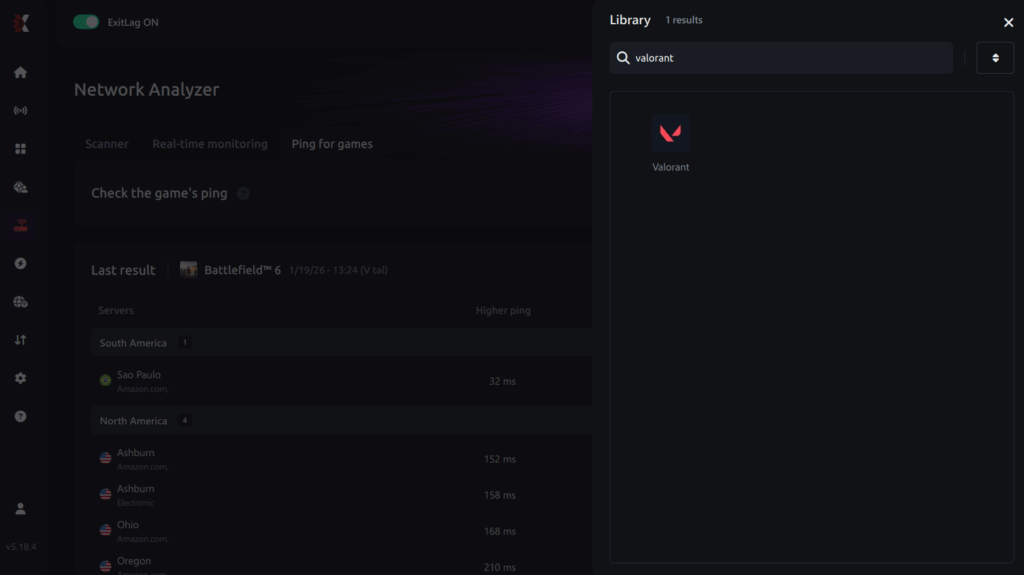Screen dimensions: 1024x575
Task: Turn off the ExitLag ON toggle
Action: (86, 22)
